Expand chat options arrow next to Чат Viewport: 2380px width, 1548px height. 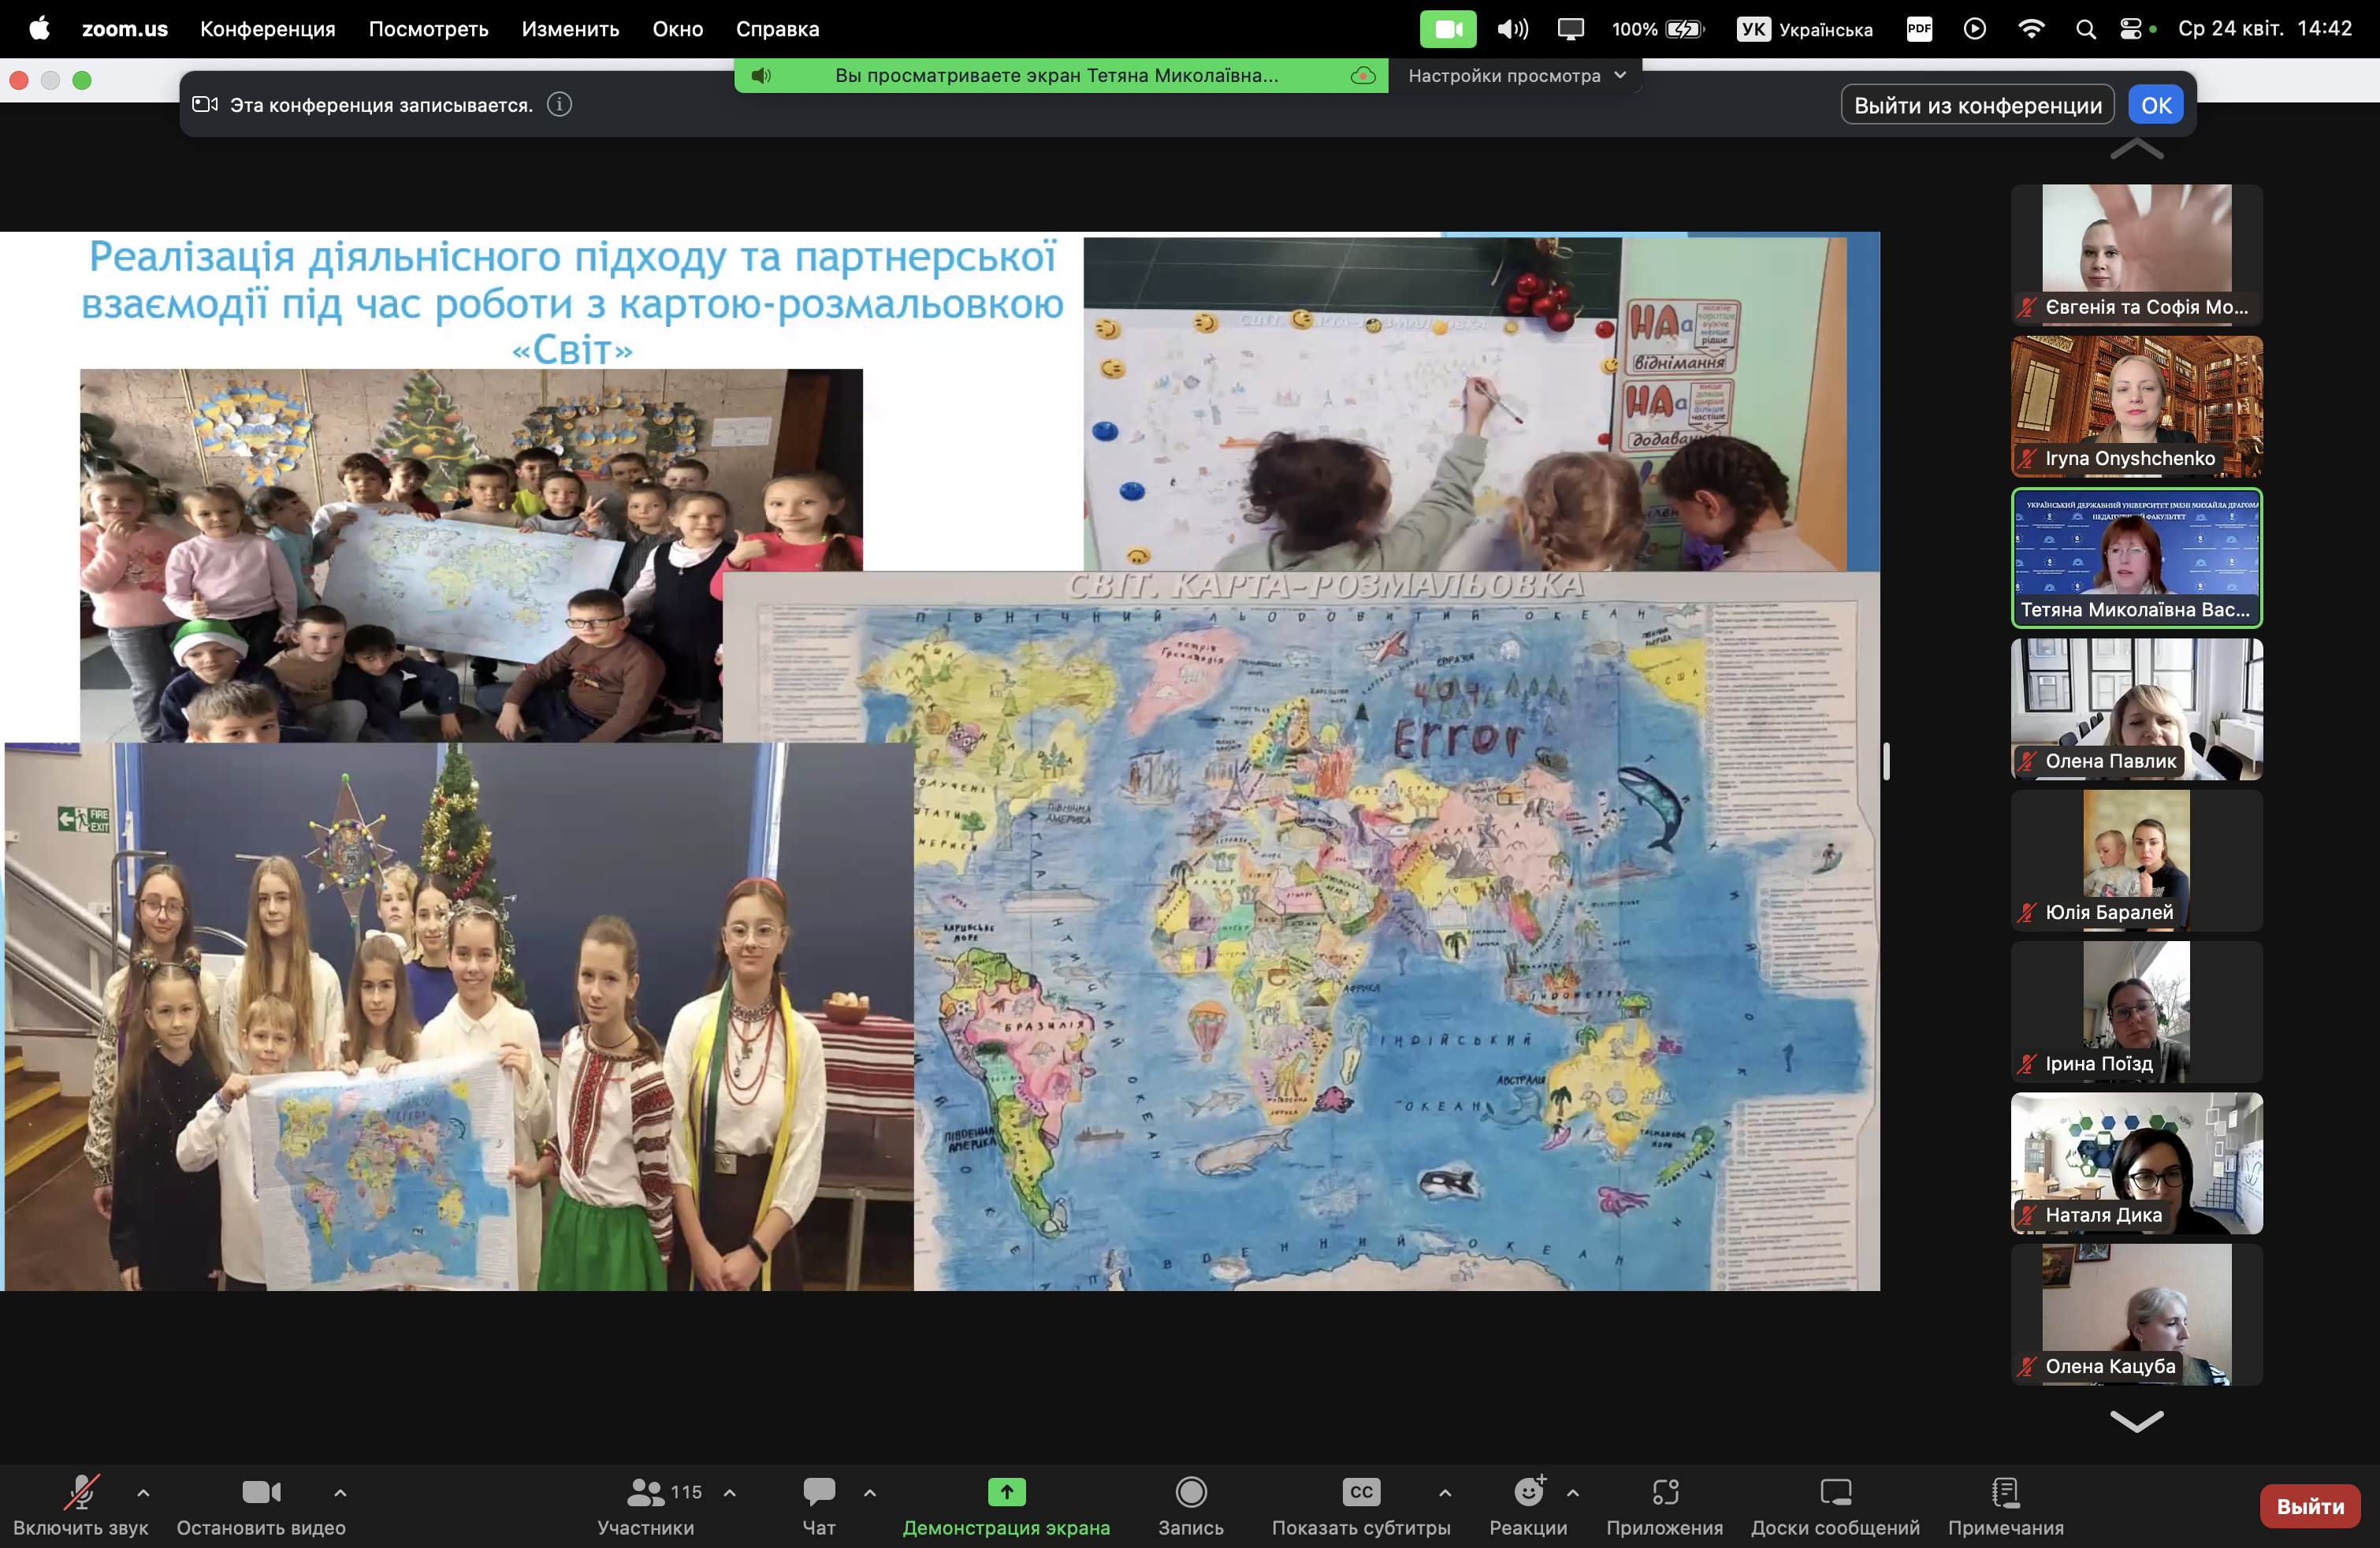pos(870,1493)
